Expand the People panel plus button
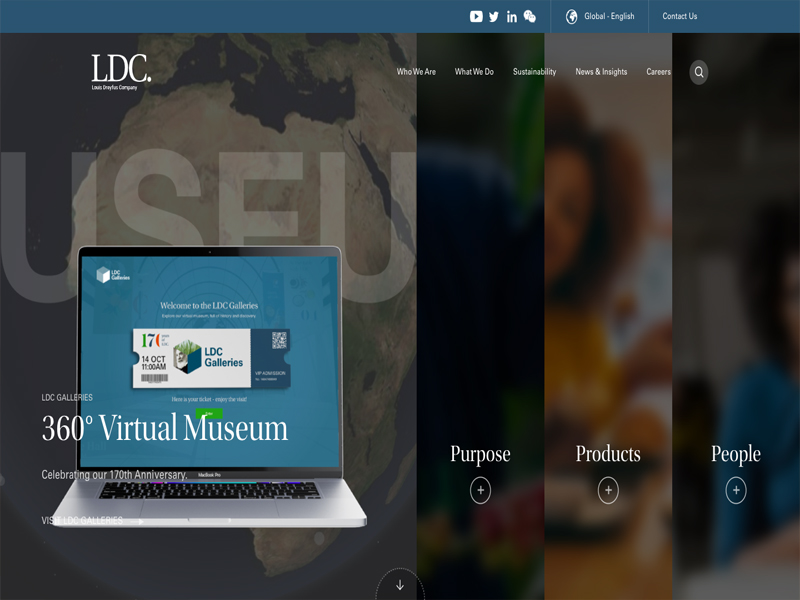 tap(736, 490)
